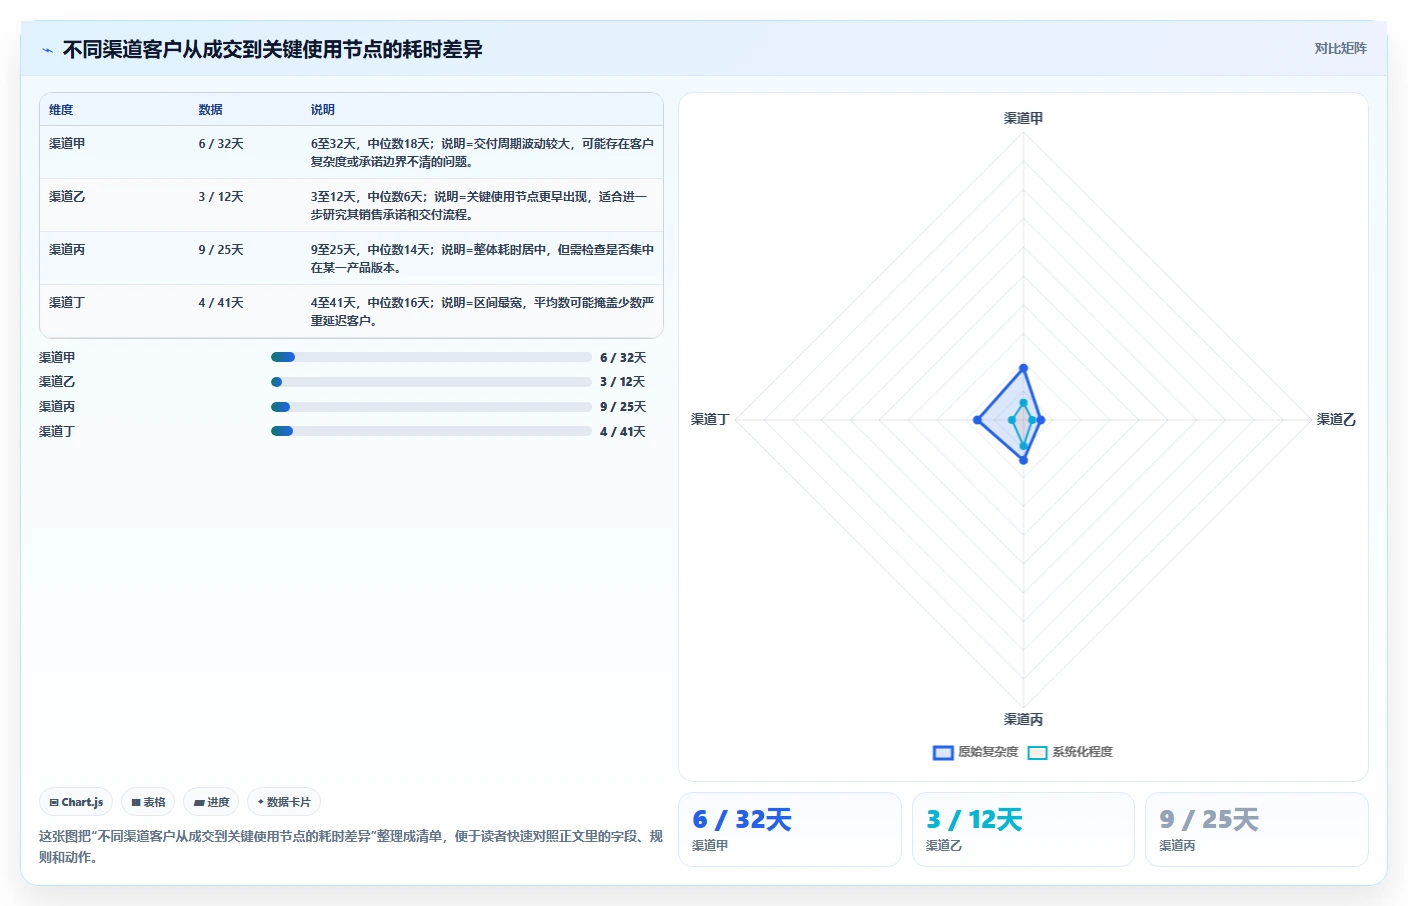
Task: Click table value 4 / 41天
Action: point(221,303)
